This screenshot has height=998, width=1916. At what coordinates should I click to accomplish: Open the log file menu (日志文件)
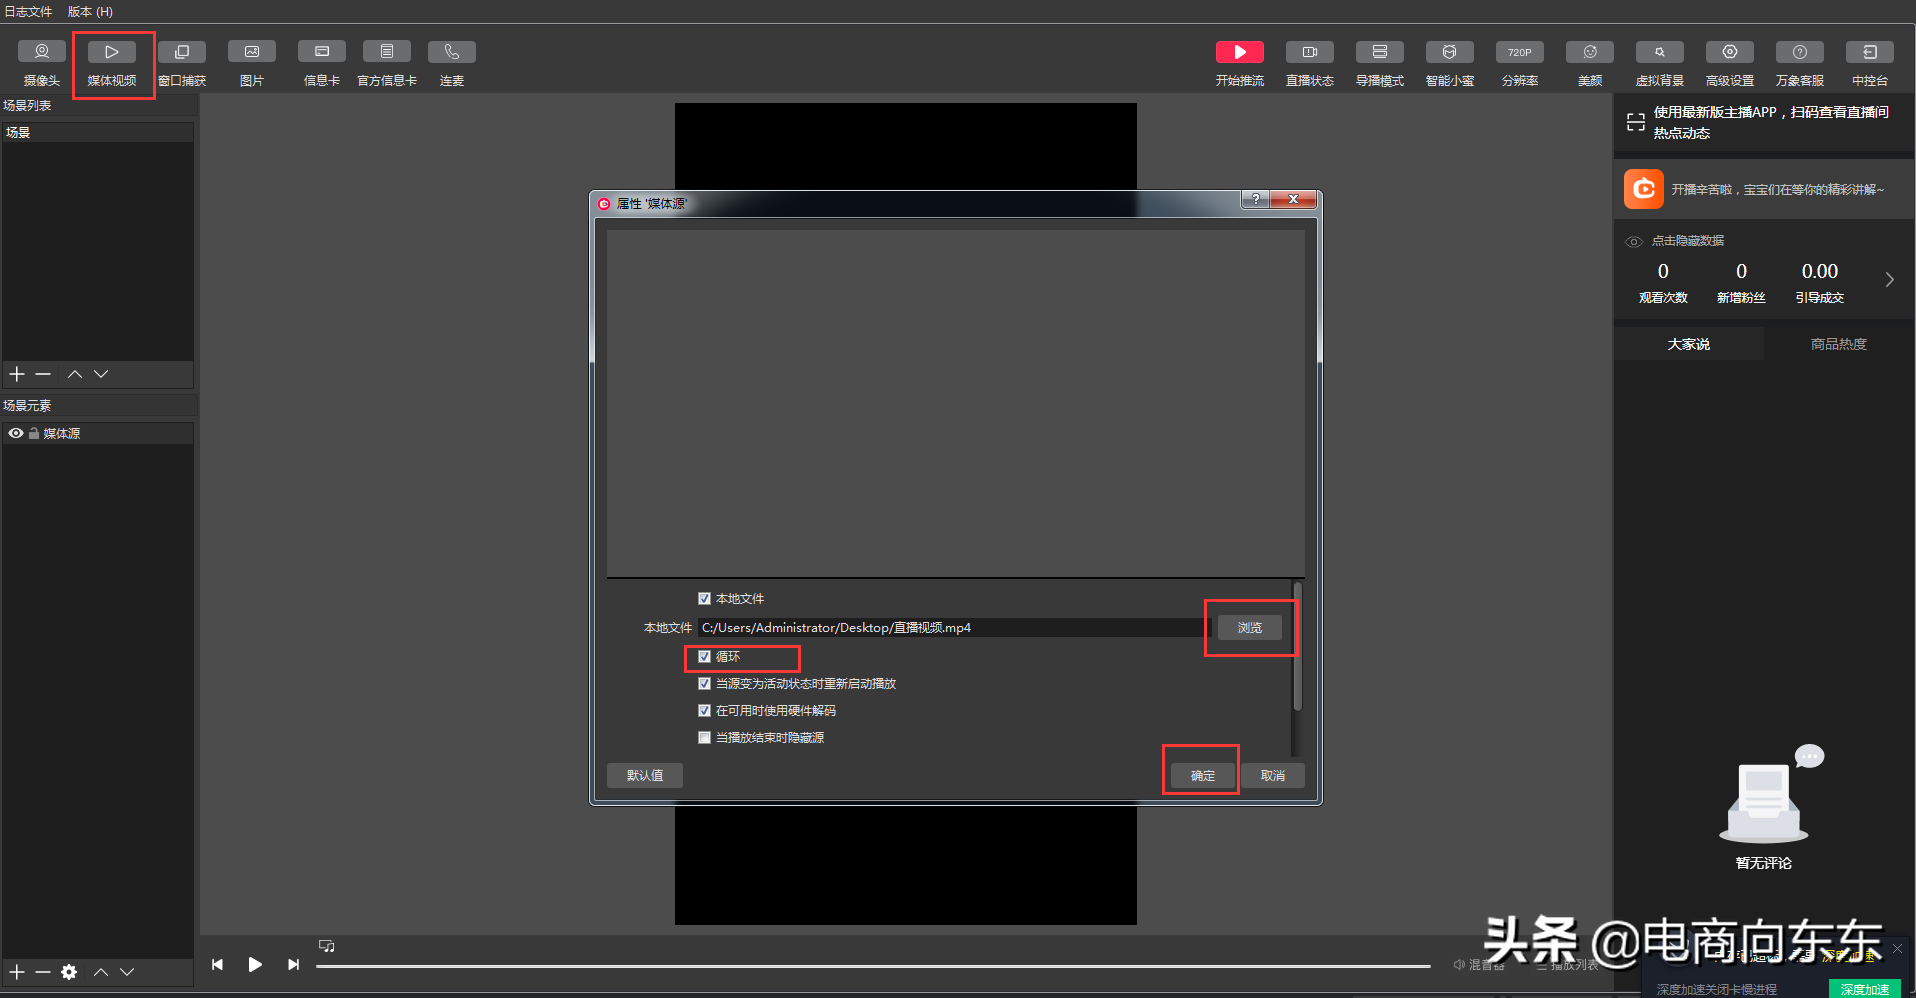click(x=28, y=12)
